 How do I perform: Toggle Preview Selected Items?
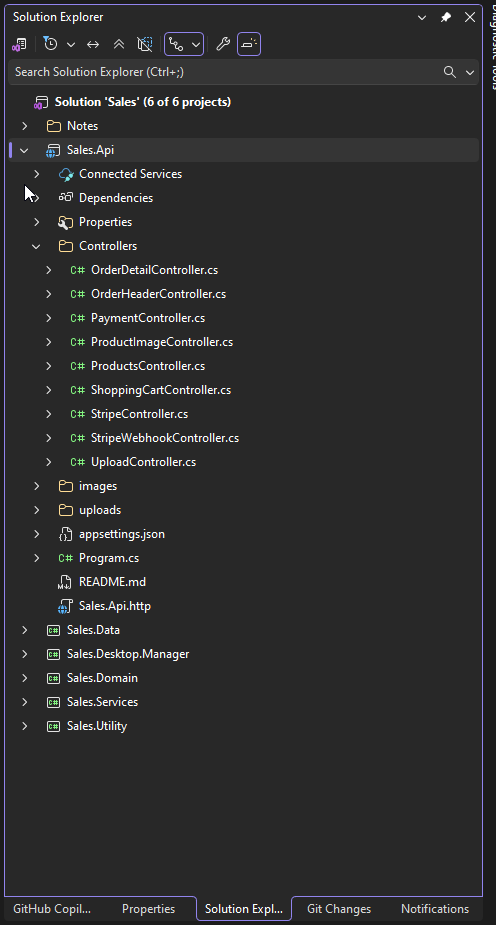(x=249, y=44)
